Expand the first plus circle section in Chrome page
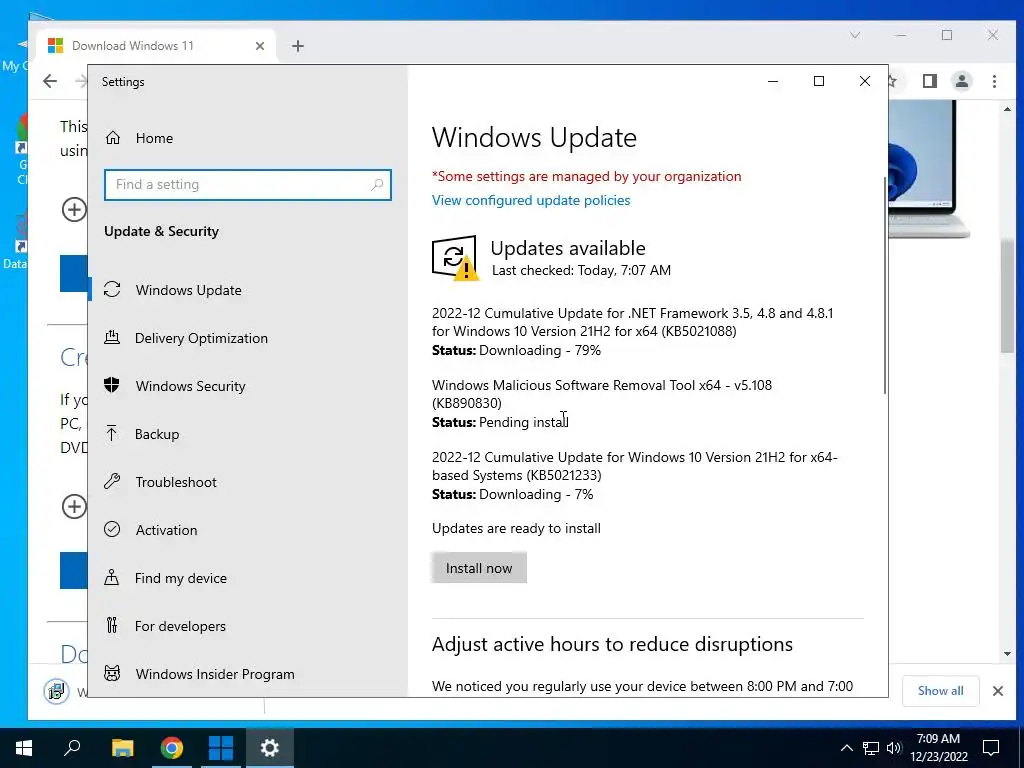 (74, 210)
